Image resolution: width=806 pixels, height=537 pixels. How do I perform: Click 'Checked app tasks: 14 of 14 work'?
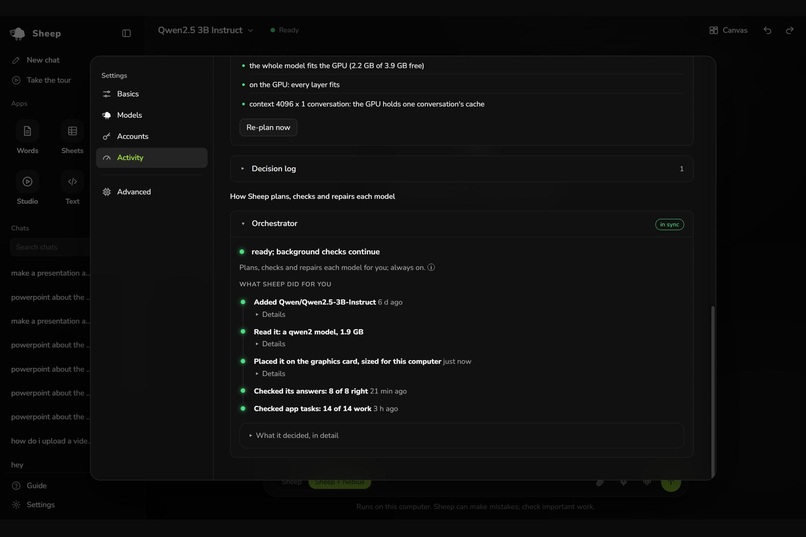(312, 409)
